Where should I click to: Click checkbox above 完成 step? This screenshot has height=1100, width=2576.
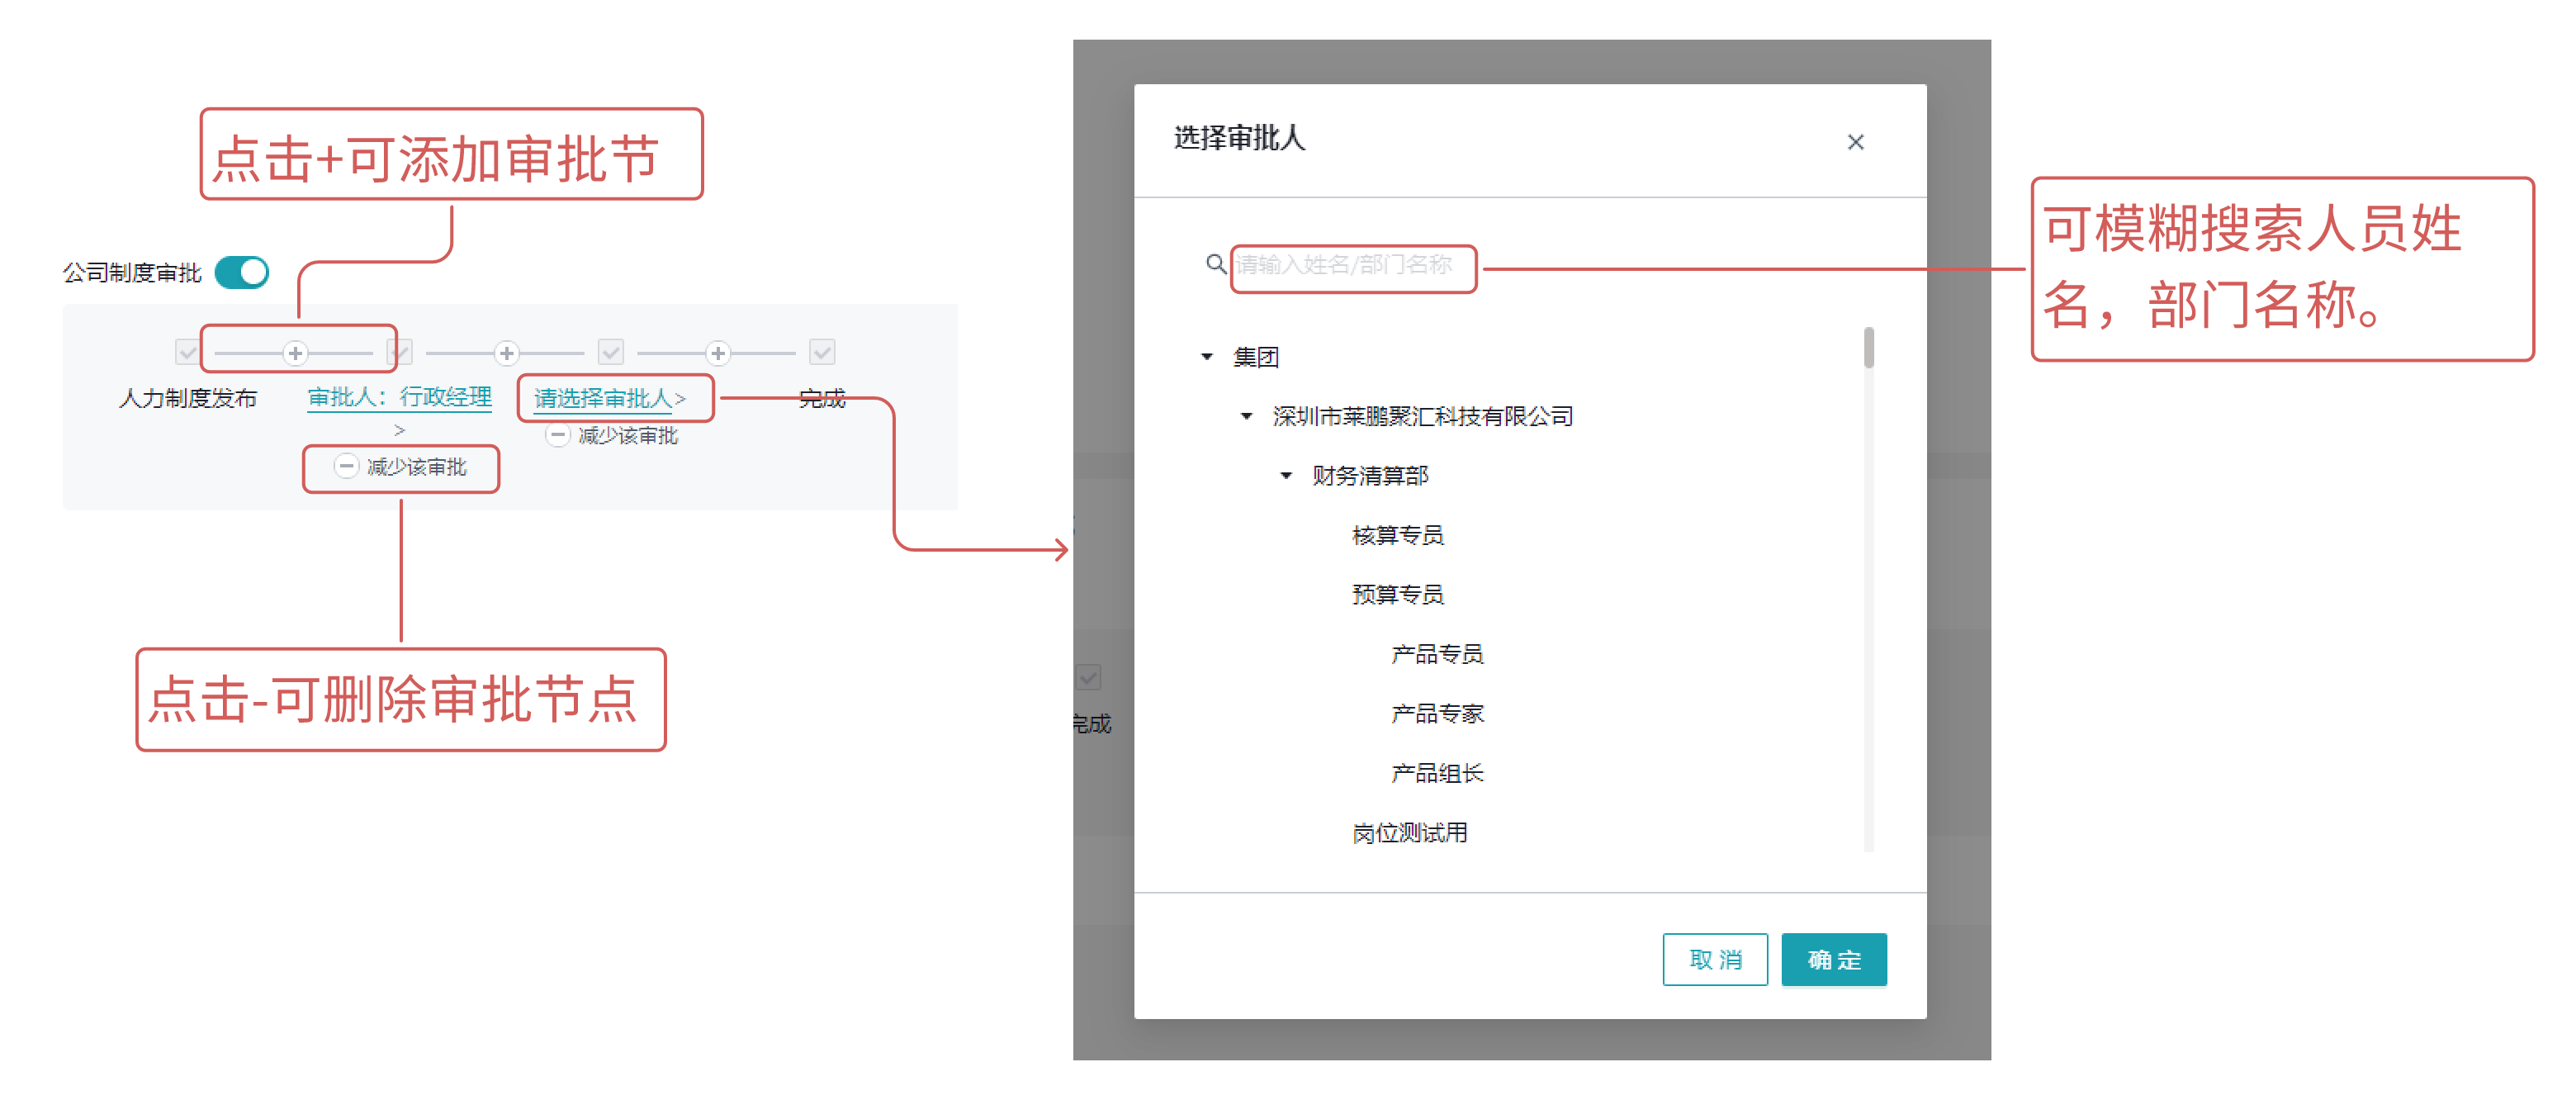(x=822, y=352)
